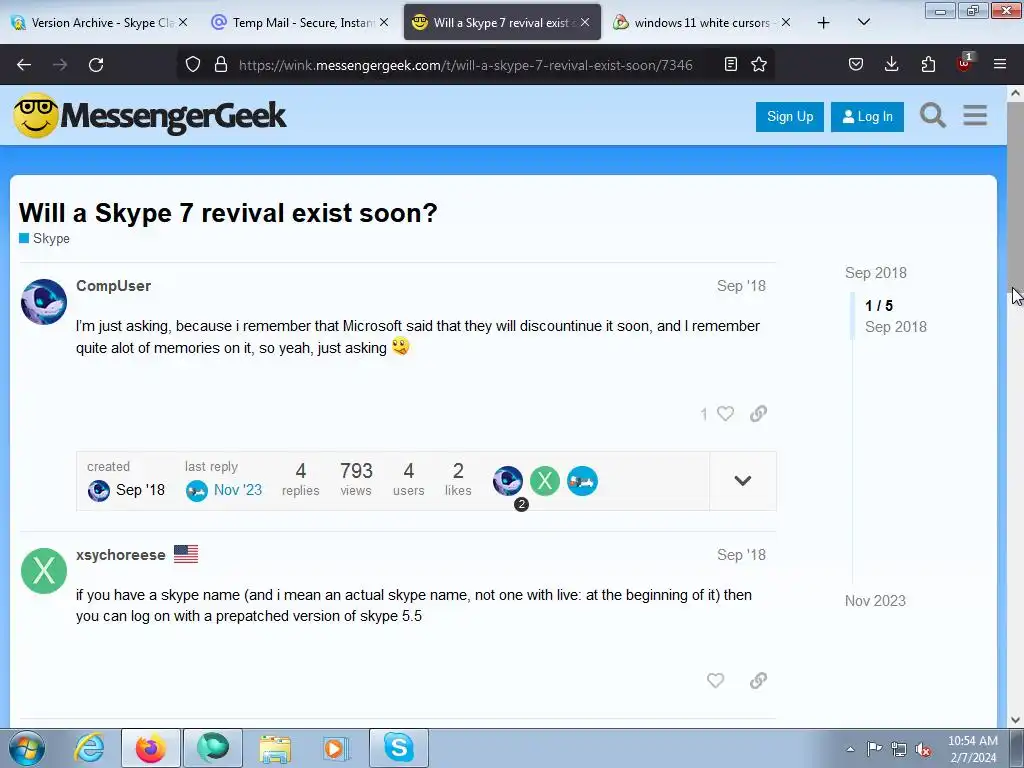Switch to Firefox taskbar button

coord(151,748)
